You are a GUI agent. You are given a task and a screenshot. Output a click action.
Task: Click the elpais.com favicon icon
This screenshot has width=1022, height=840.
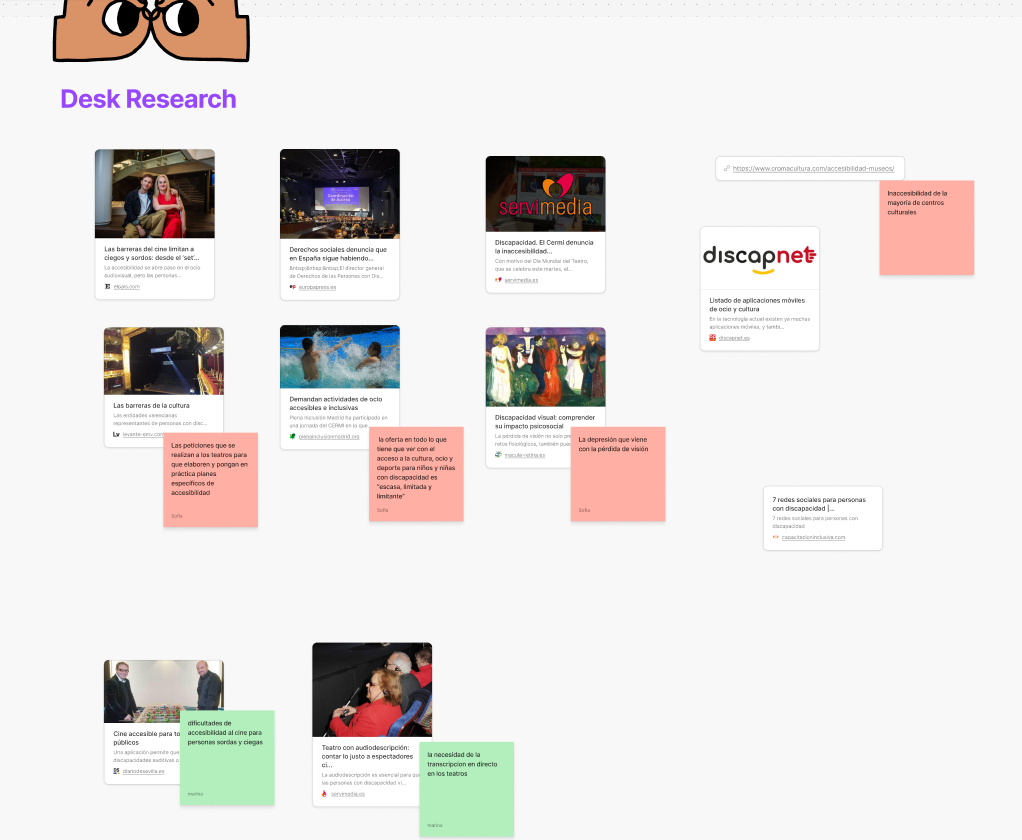pos(108,287)
